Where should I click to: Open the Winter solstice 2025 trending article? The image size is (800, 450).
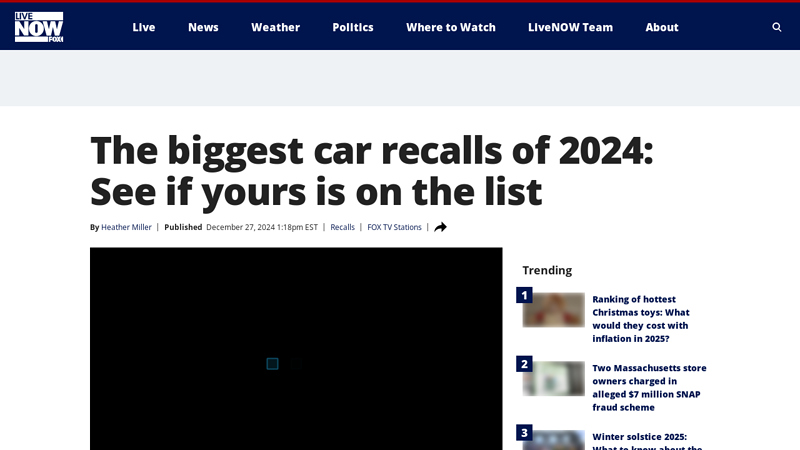pyautogui.click(x=647, y=441)
